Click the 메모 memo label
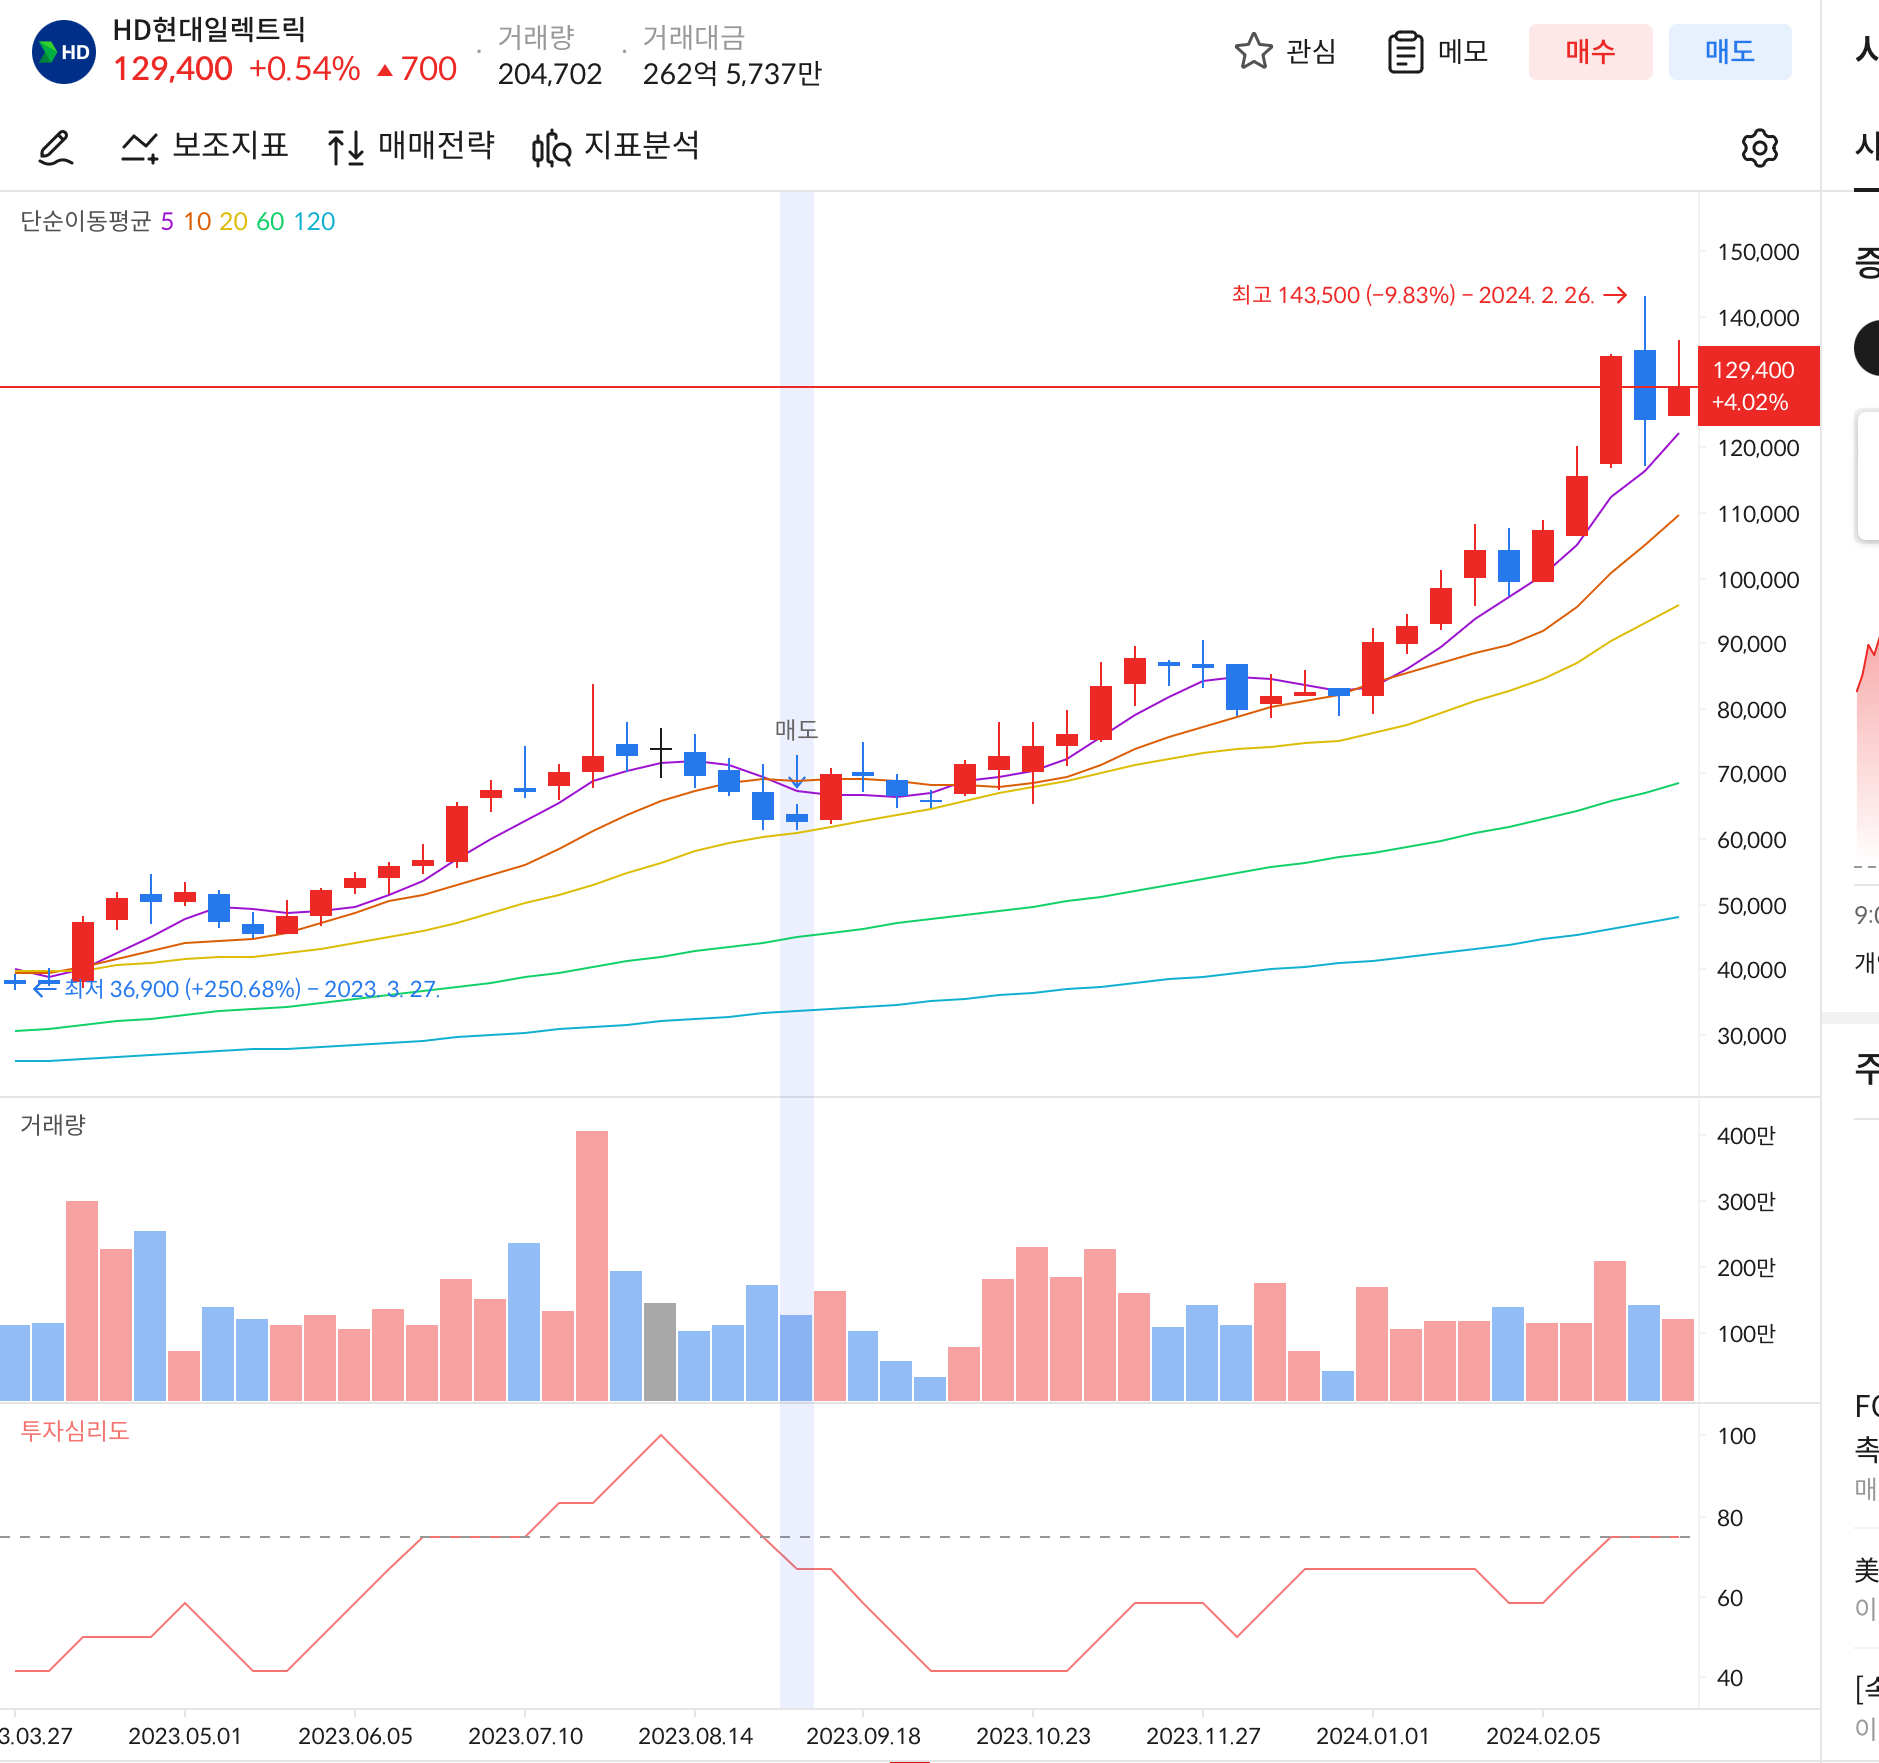 (x=1463, y=51)
